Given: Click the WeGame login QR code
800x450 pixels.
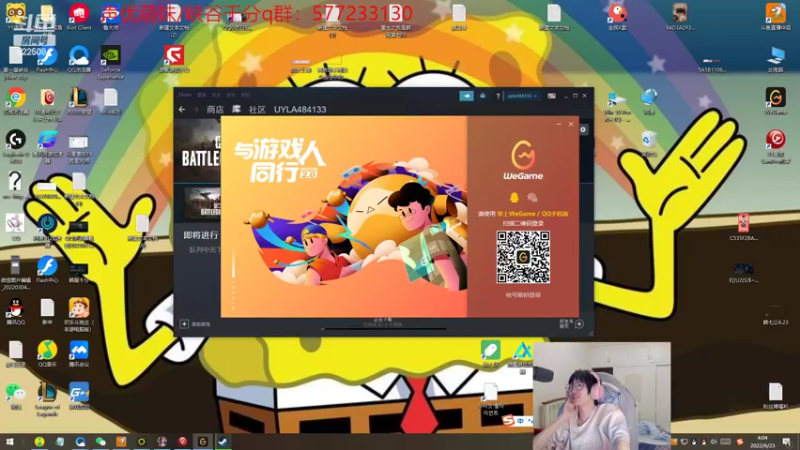Looking at the screenshot, I should coord(523,257).
